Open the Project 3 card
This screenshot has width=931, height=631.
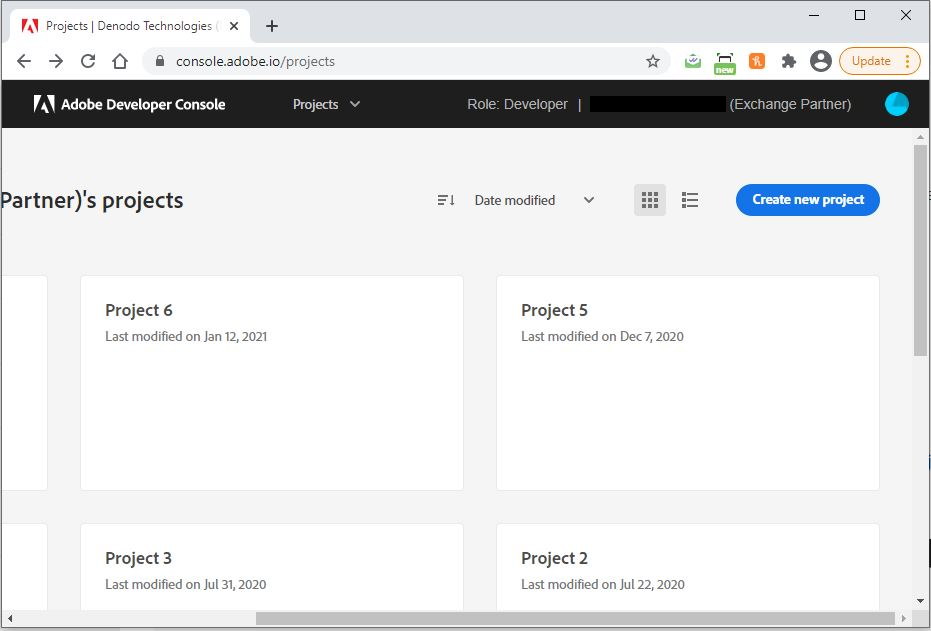272,567
